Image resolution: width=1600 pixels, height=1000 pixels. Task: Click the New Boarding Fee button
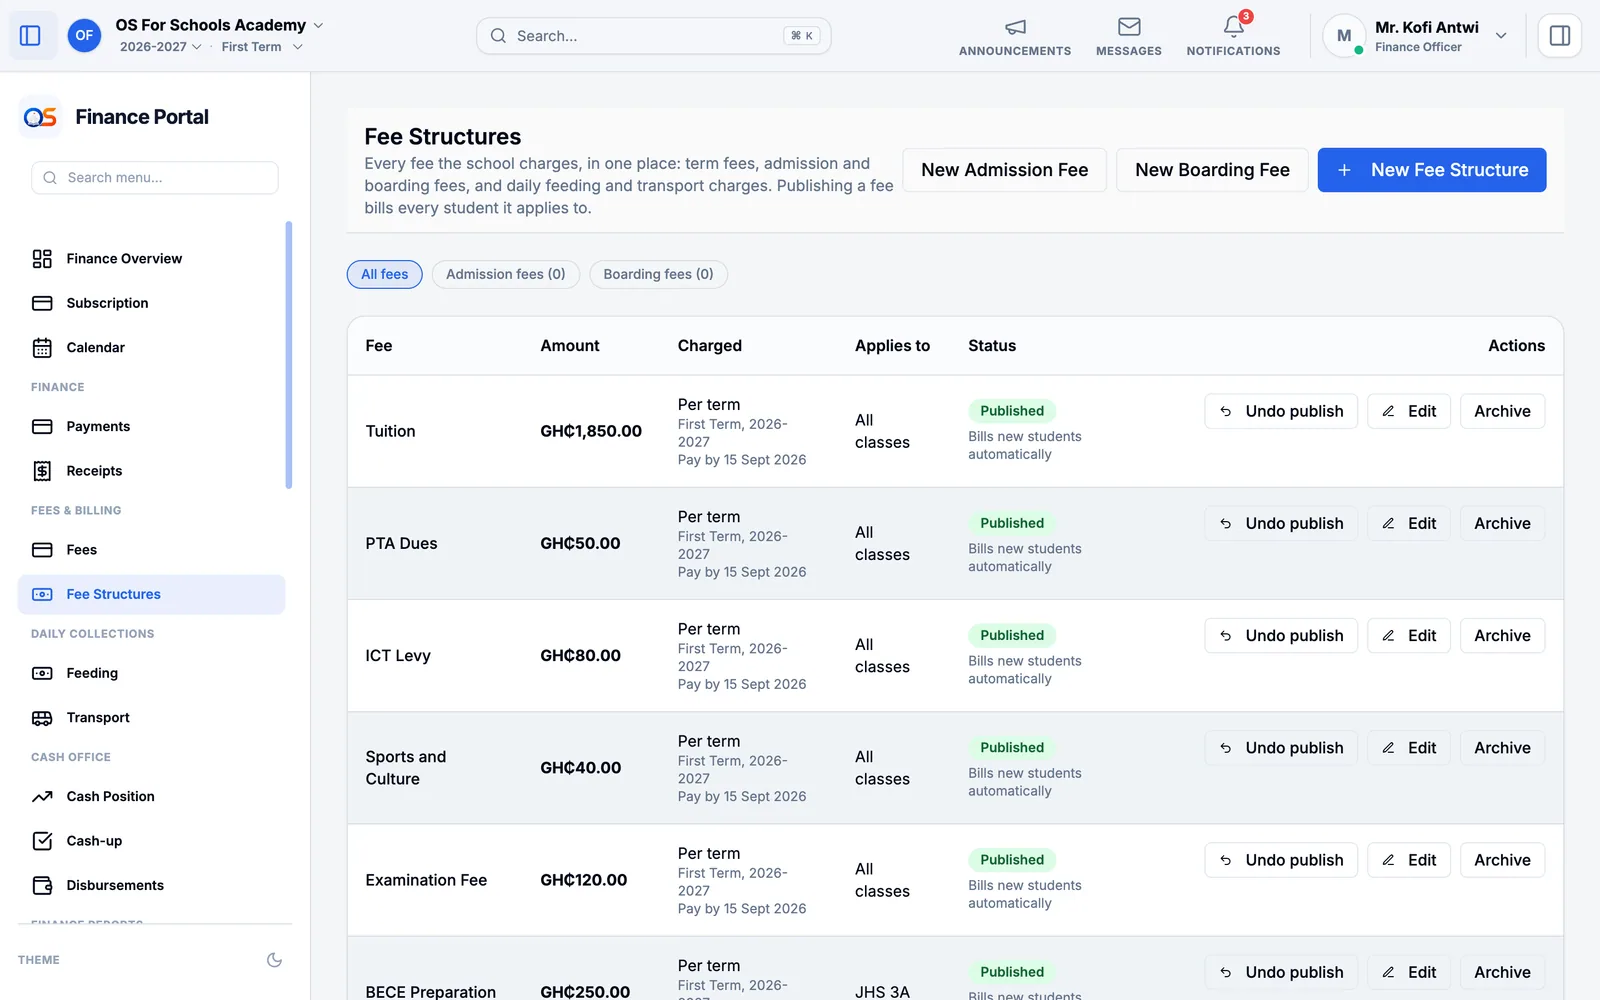[1212, 170]
